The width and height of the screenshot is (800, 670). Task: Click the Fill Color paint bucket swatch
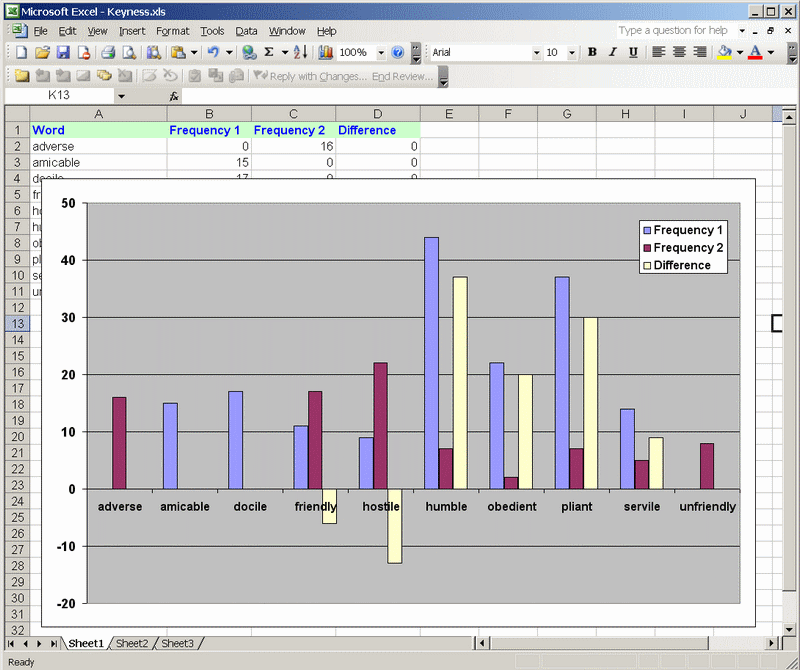tap(725, 52)
